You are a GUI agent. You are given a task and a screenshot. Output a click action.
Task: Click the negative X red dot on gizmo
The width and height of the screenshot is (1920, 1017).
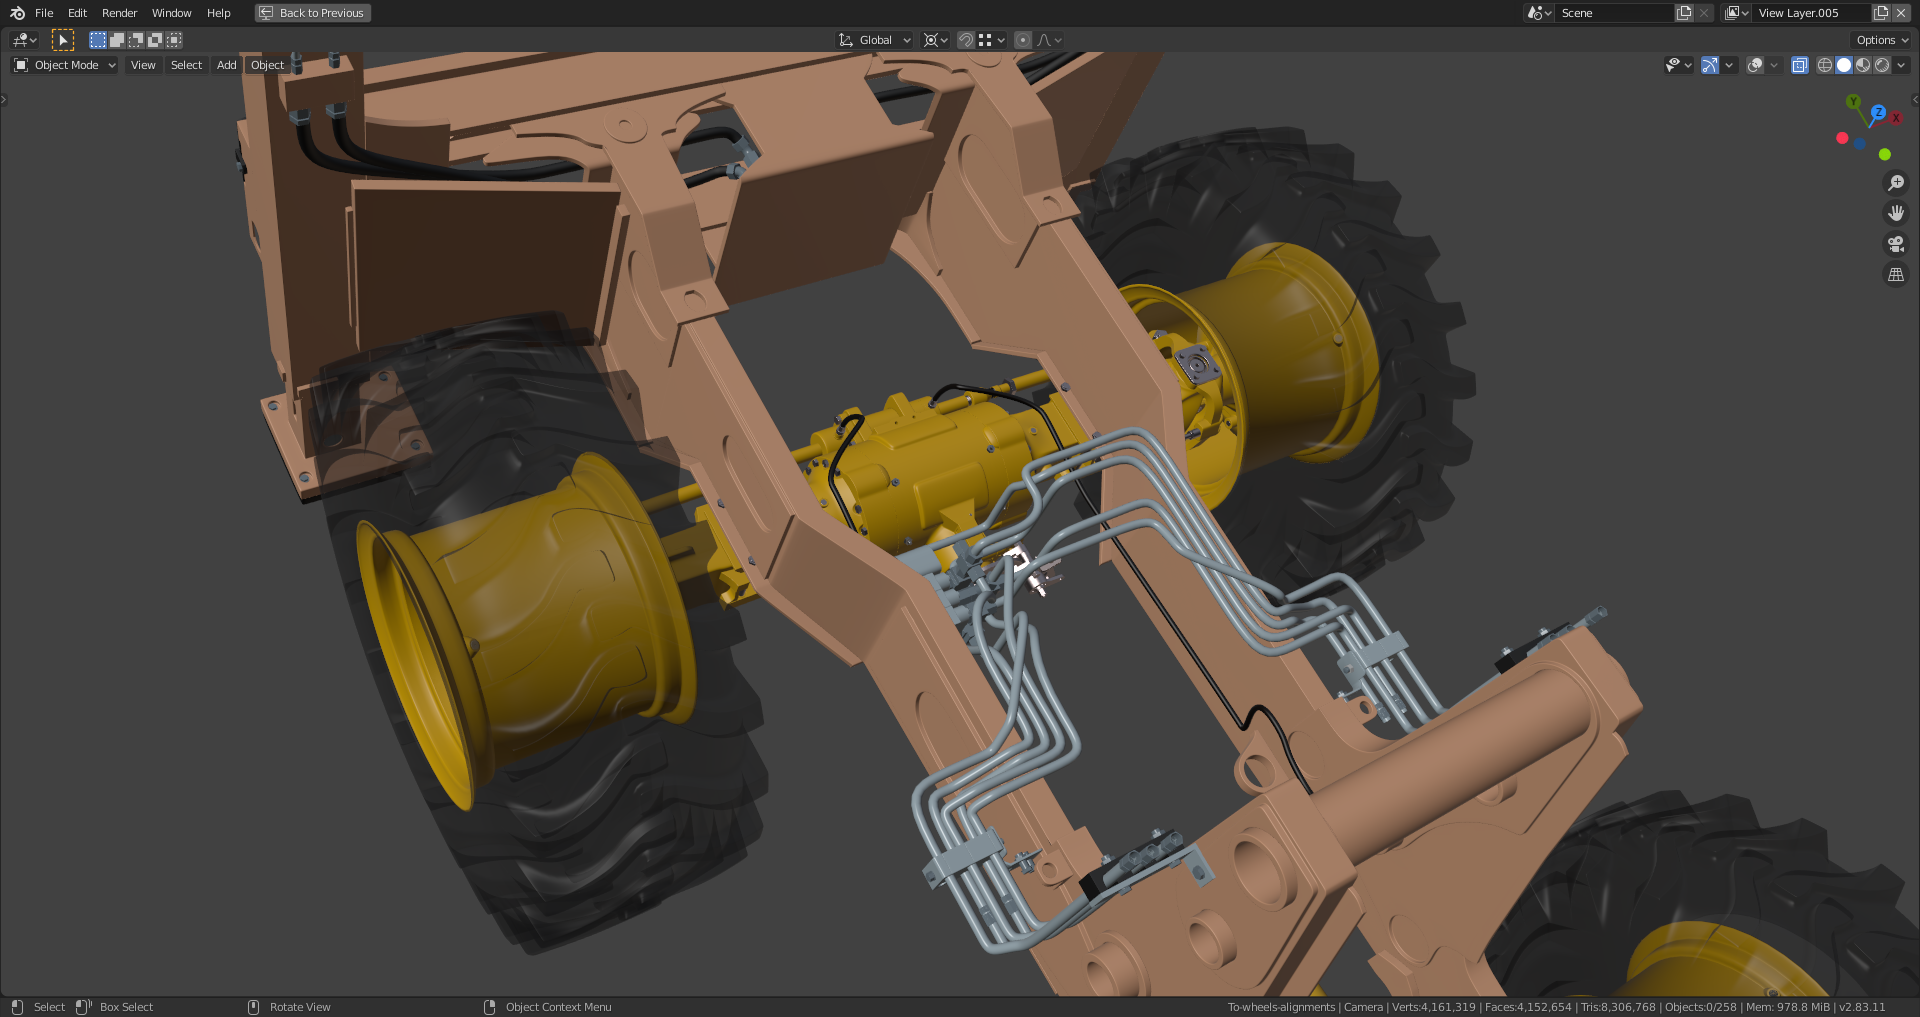coord(1842,138)
